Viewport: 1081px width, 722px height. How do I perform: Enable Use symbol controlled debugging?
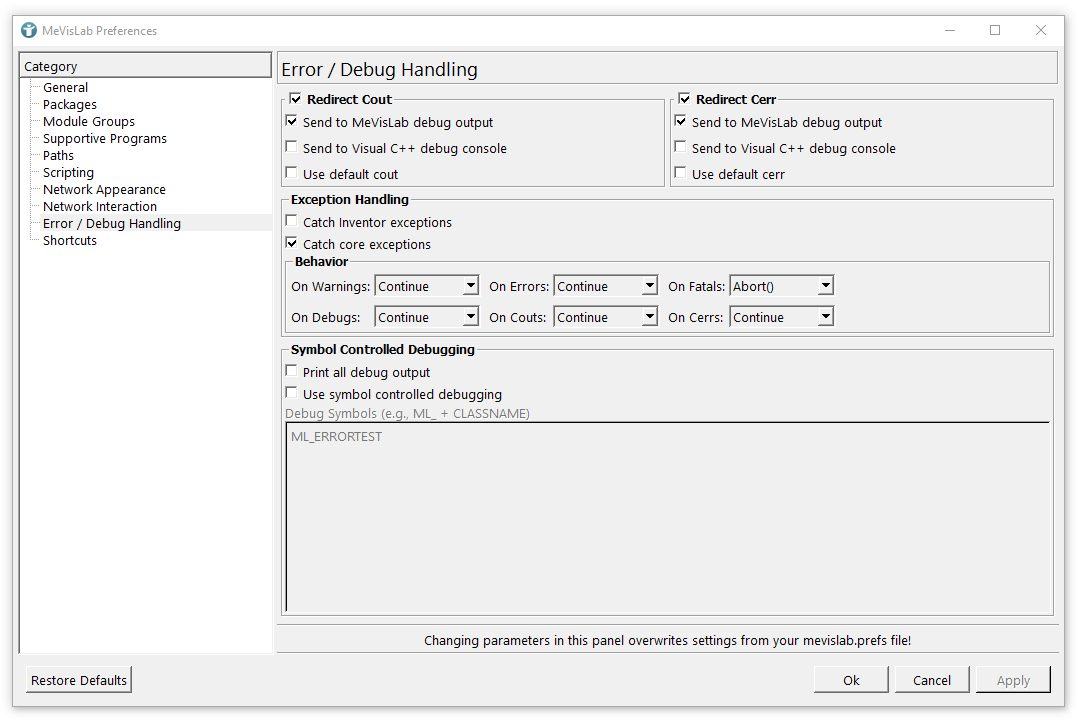click(292, 394)
